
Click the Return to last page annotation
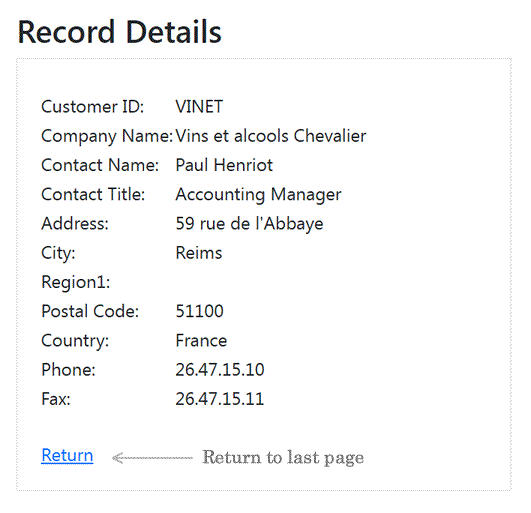tap(283, 458)
